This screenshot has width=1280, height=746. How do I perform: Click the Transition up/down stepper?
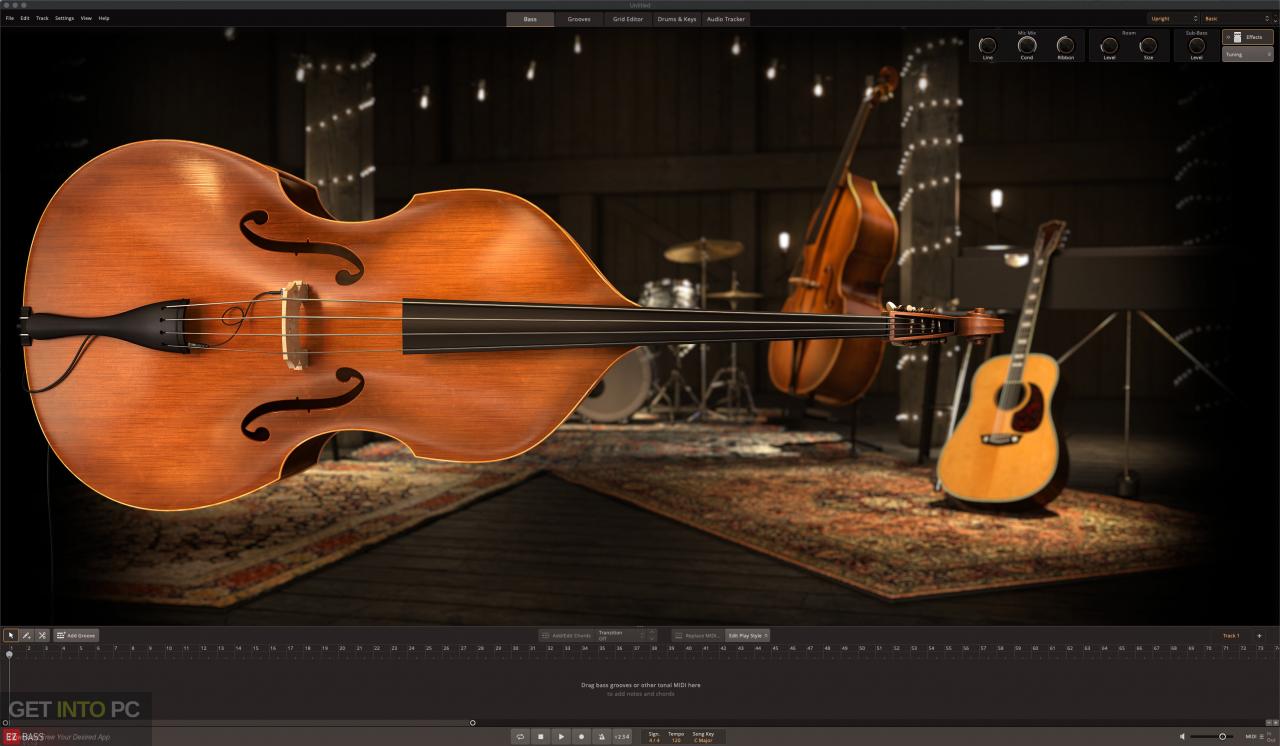click(652, 635)
